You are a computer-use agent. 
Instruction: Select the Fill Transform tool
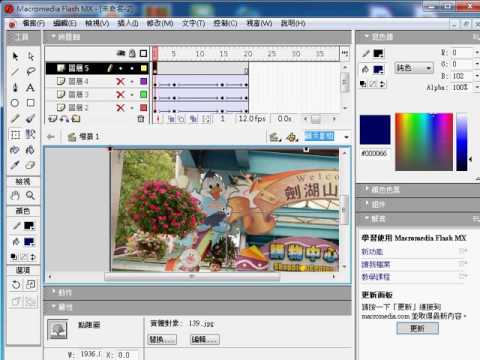click(x=31, y=134)
